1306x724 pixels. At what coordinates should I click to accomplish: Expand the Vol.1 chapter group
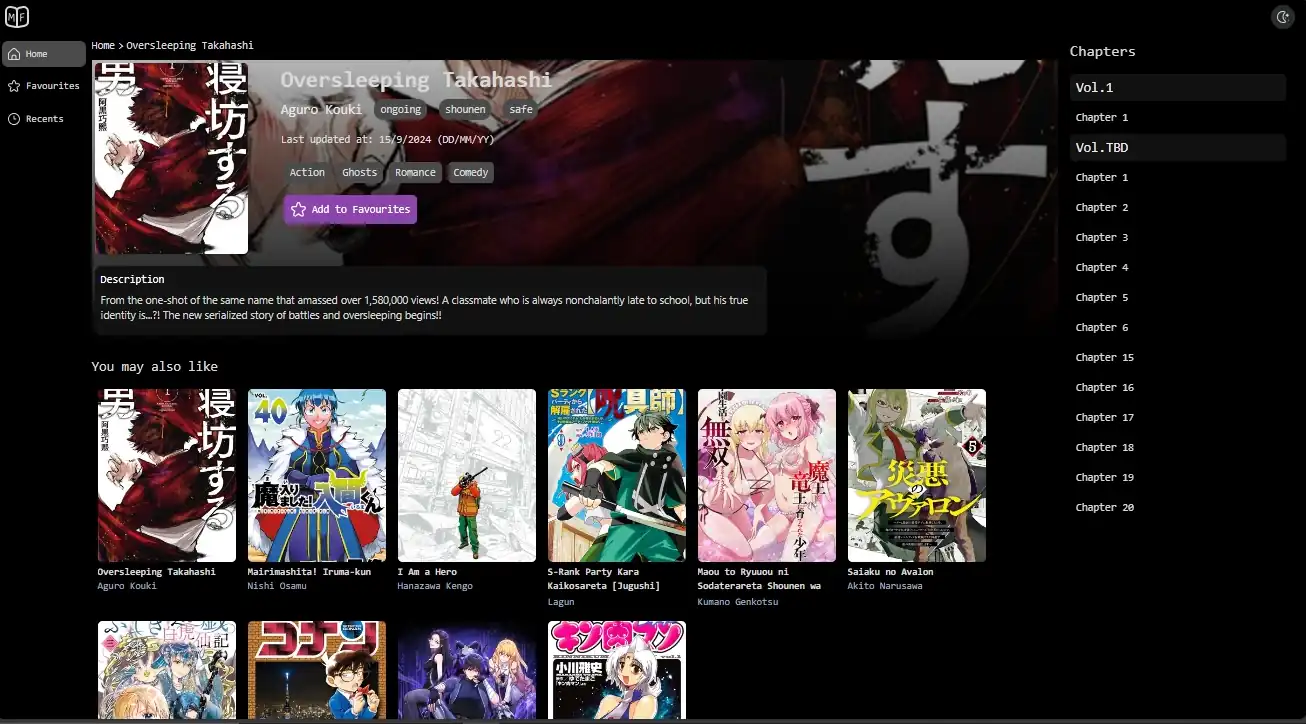(1178, 87)
